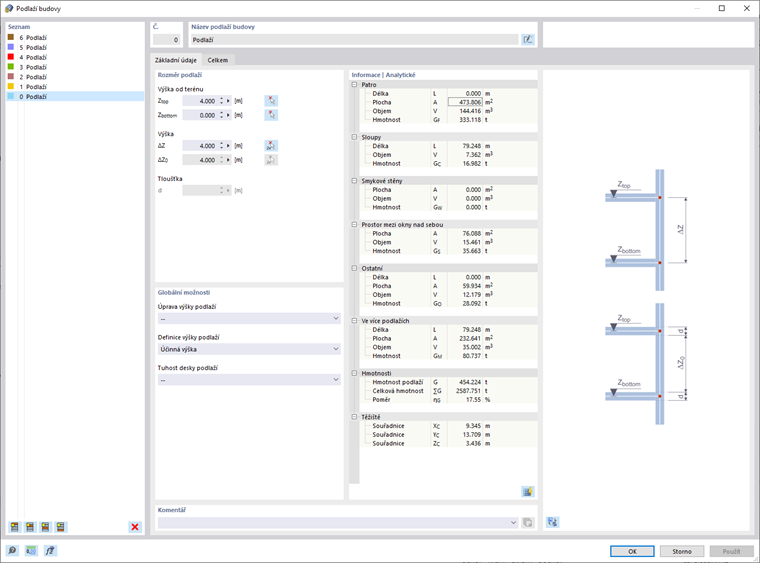The width and height of the screenshot is (760, 563).
Task: Open the Tuhost desky podlaží dropdown
Action: click(249, 380)
